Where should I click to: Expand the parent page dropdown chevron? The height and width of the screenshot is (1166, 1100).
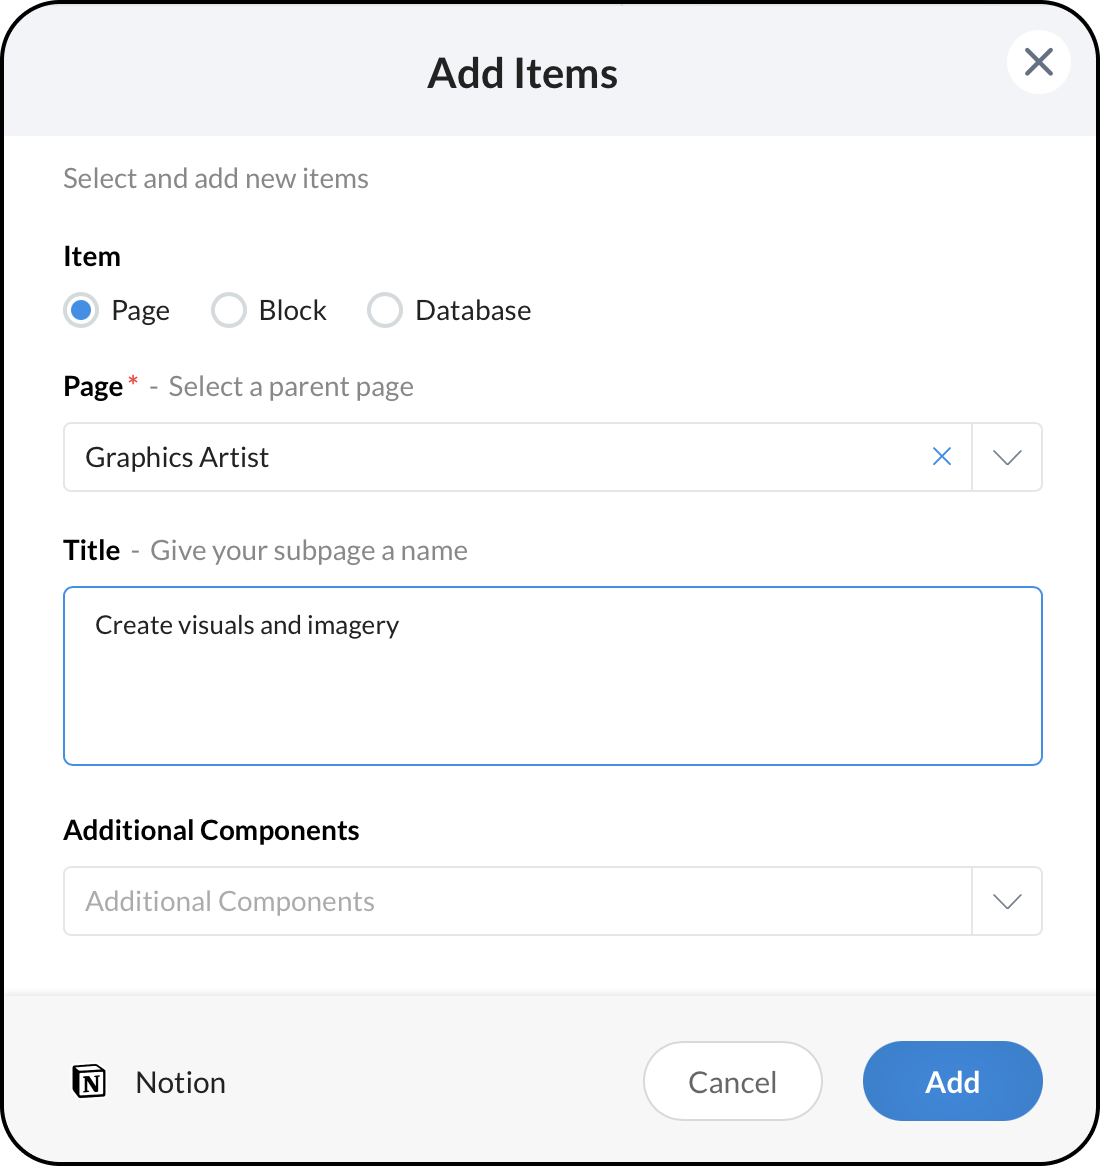tap(1007, 457)
